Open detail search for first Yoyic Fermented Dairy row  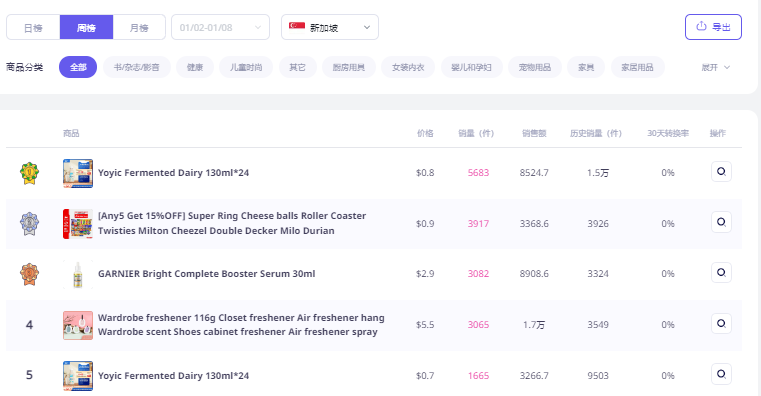[721, 172]
